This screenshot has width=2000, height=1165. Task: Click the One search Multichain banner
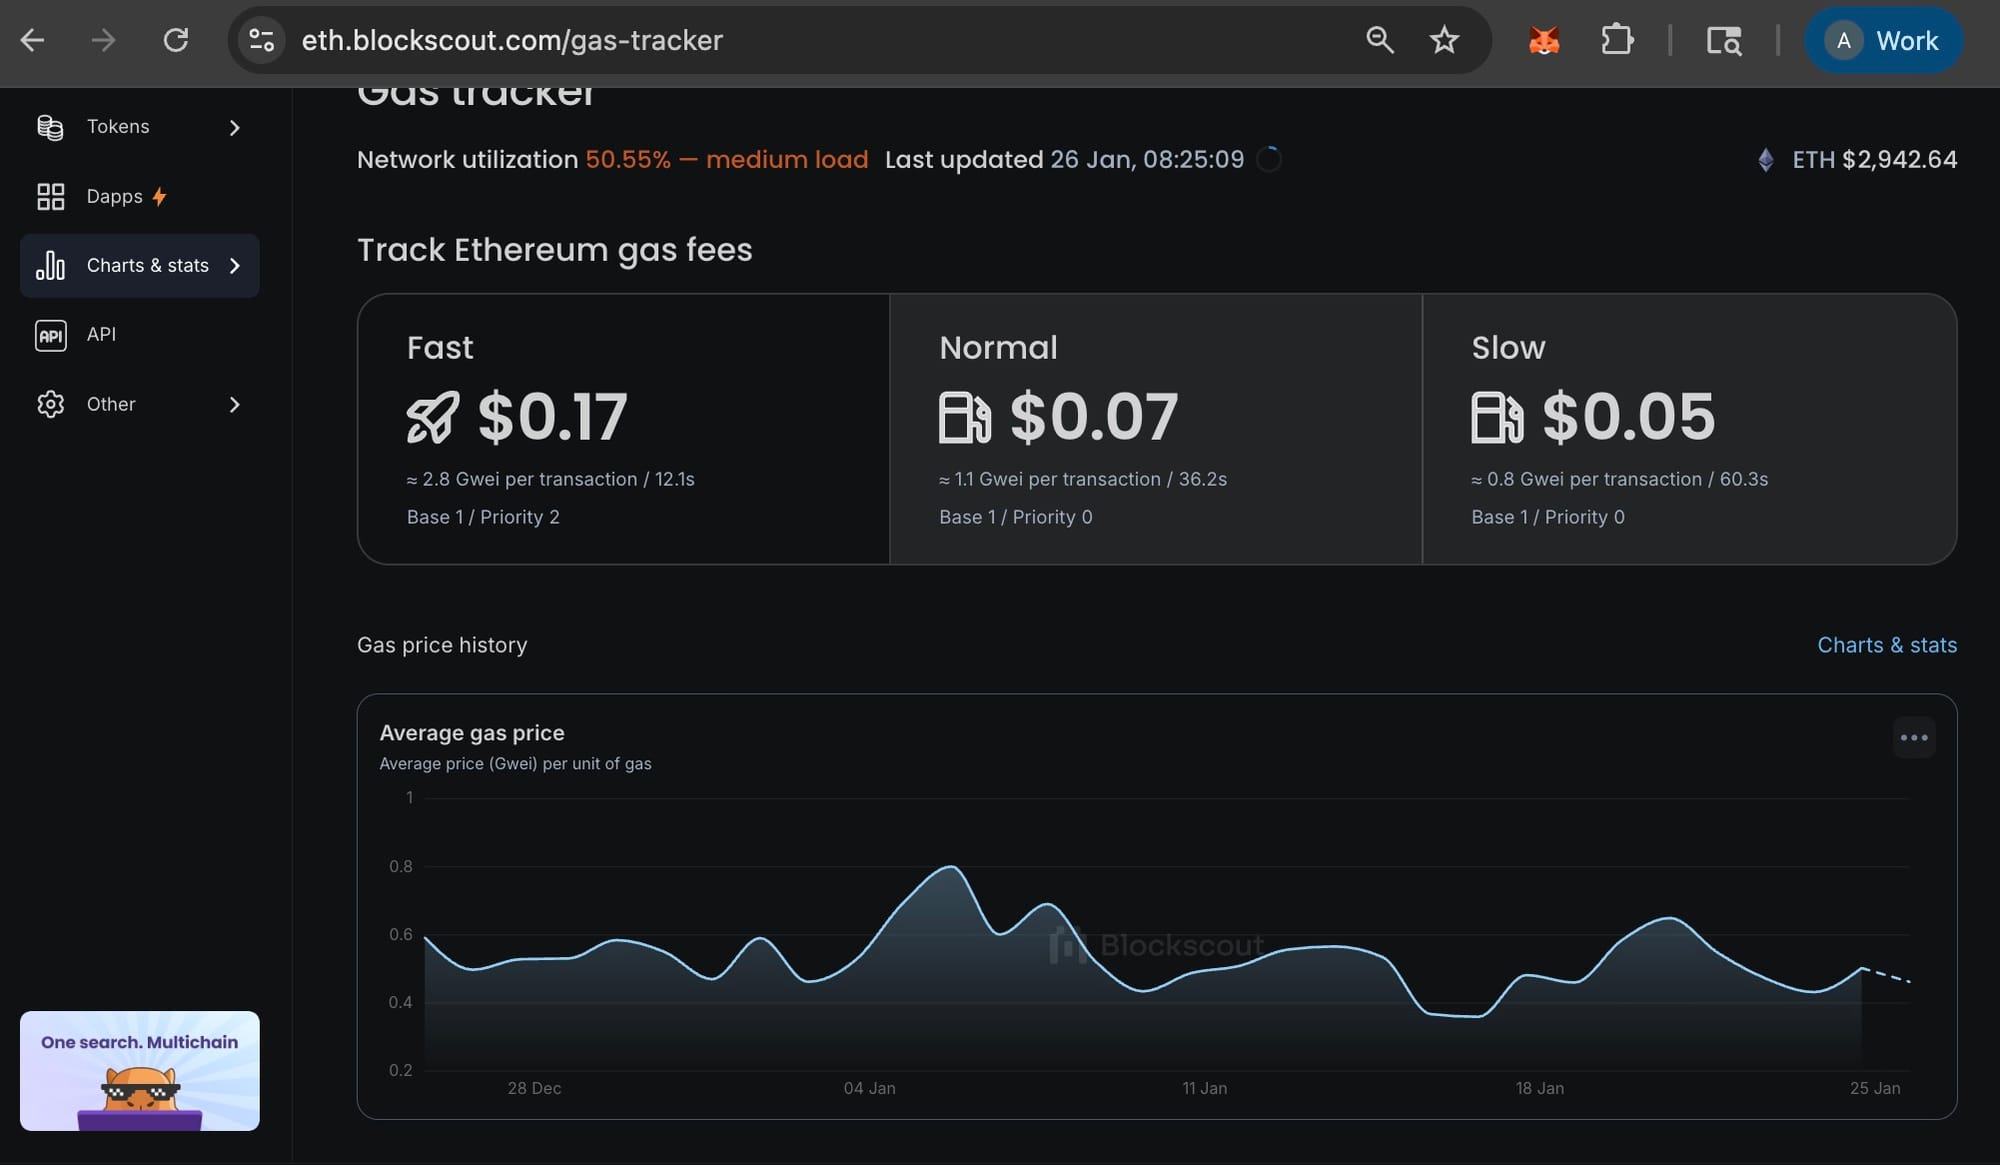click(x=140, y=1070)
